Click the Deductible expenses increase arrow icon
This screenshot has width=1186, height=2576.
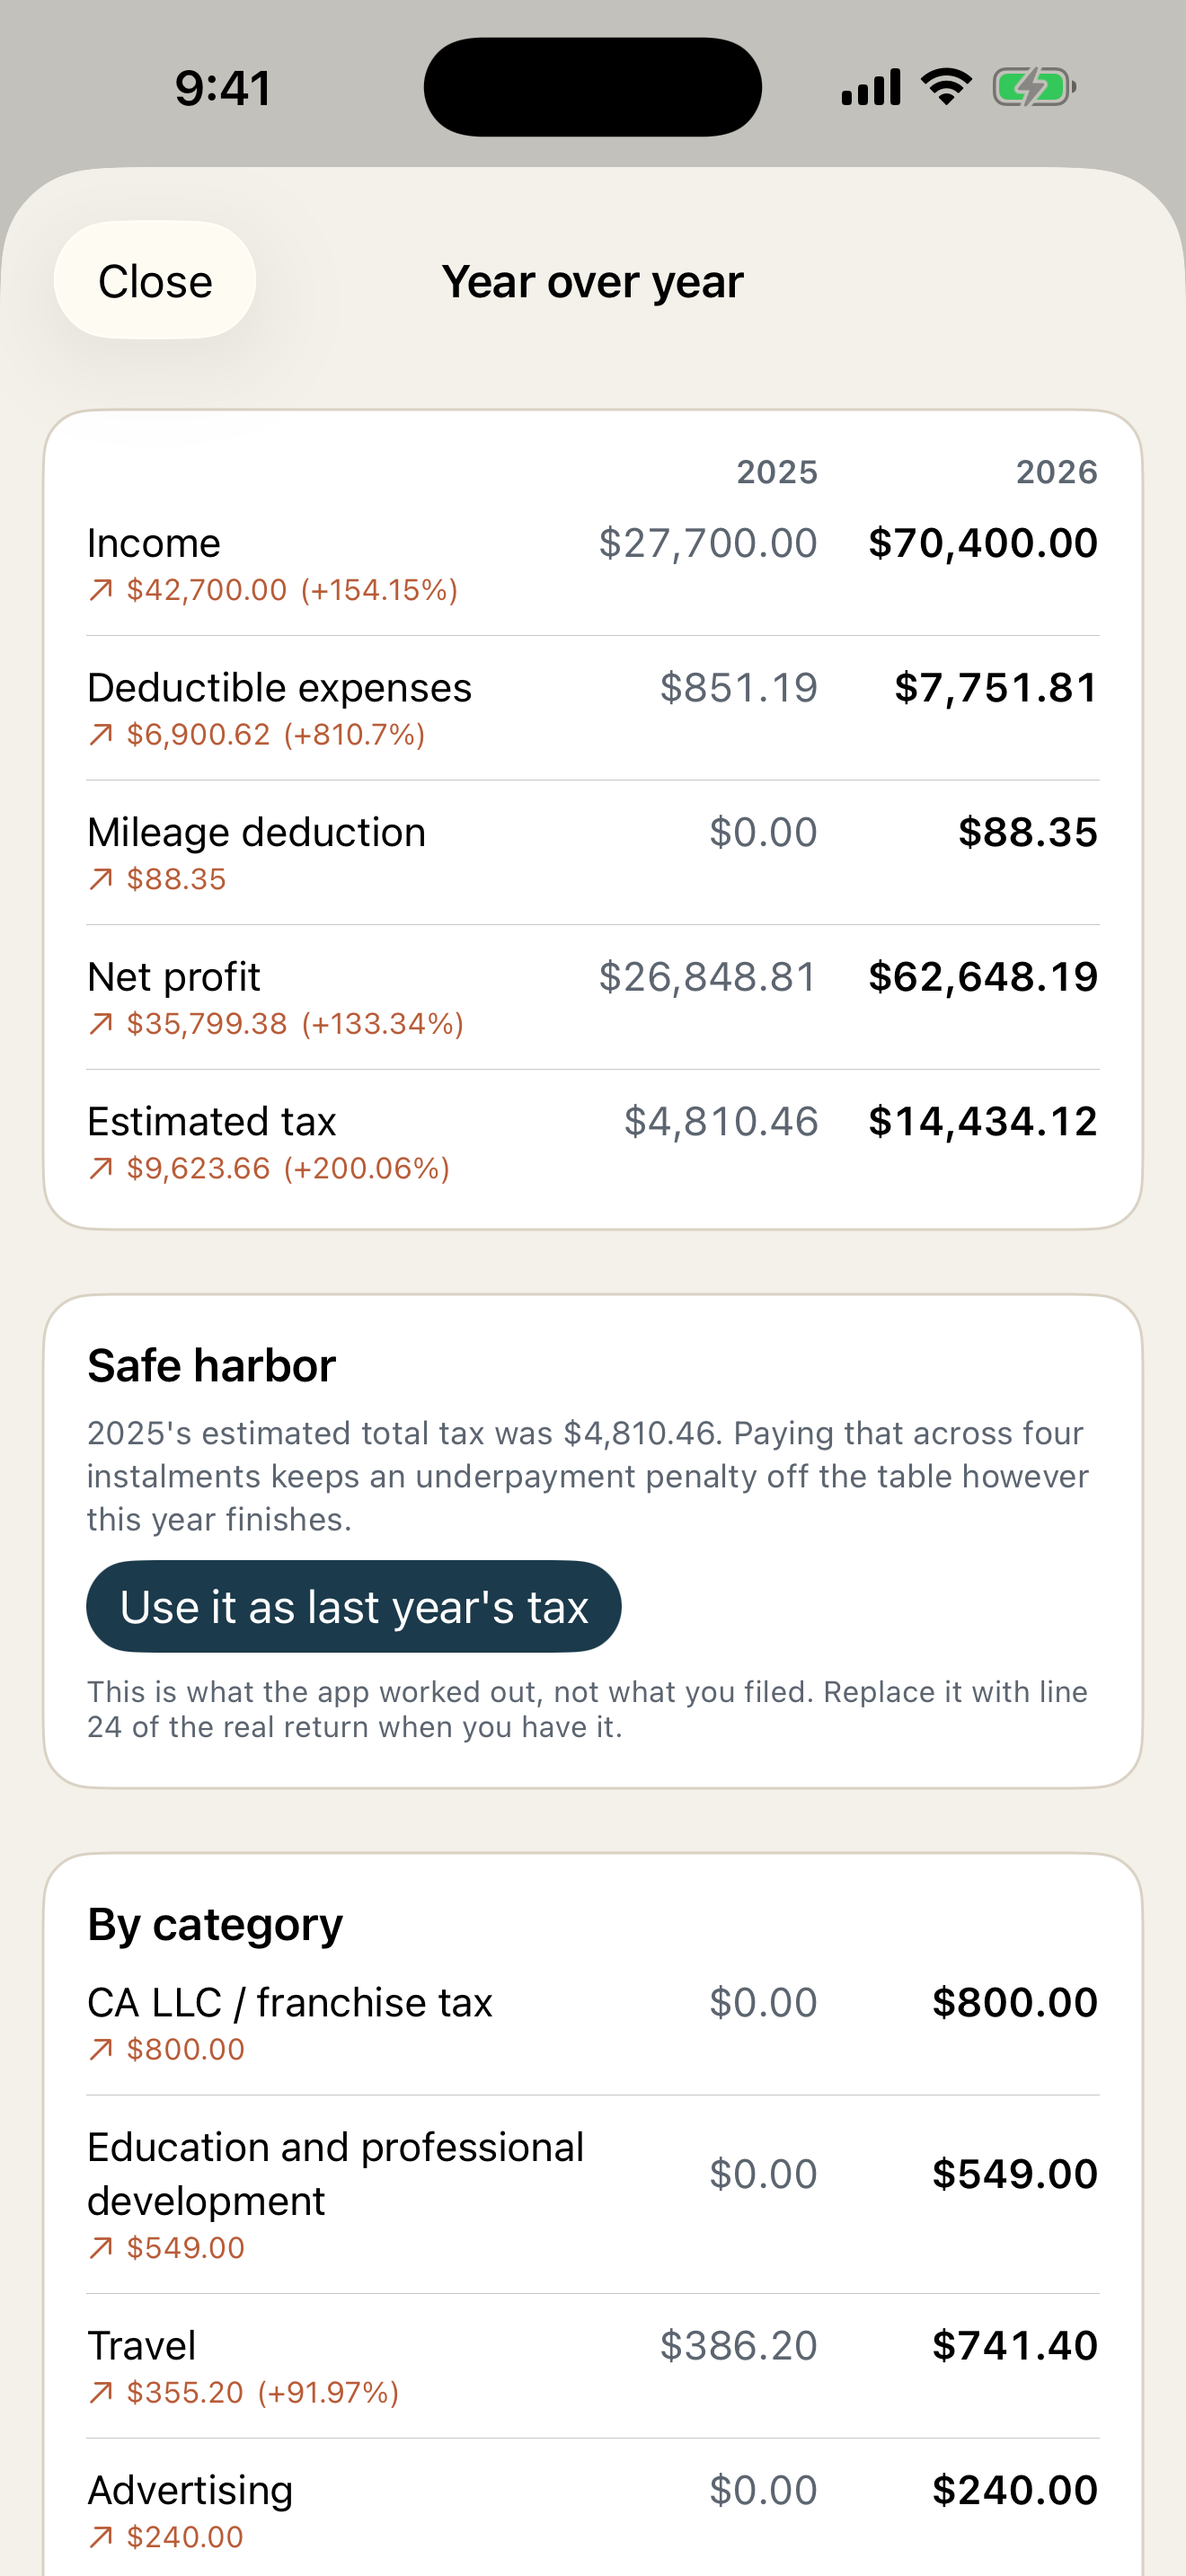pyautogui.click(x=101, y=735)
